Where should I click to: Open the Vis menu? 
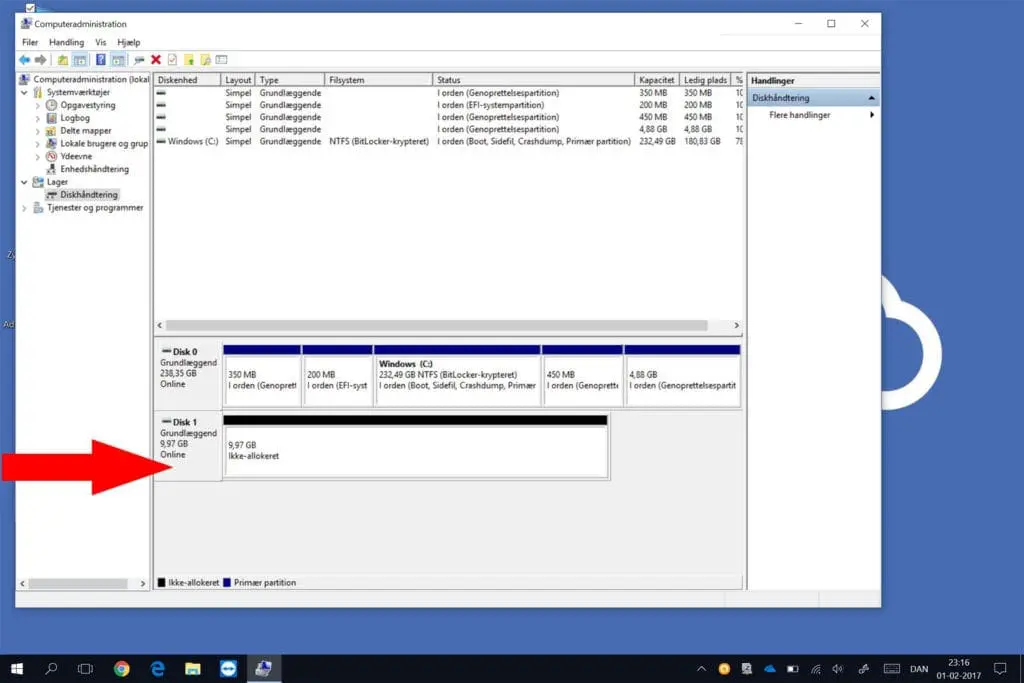tap(101, 43)
